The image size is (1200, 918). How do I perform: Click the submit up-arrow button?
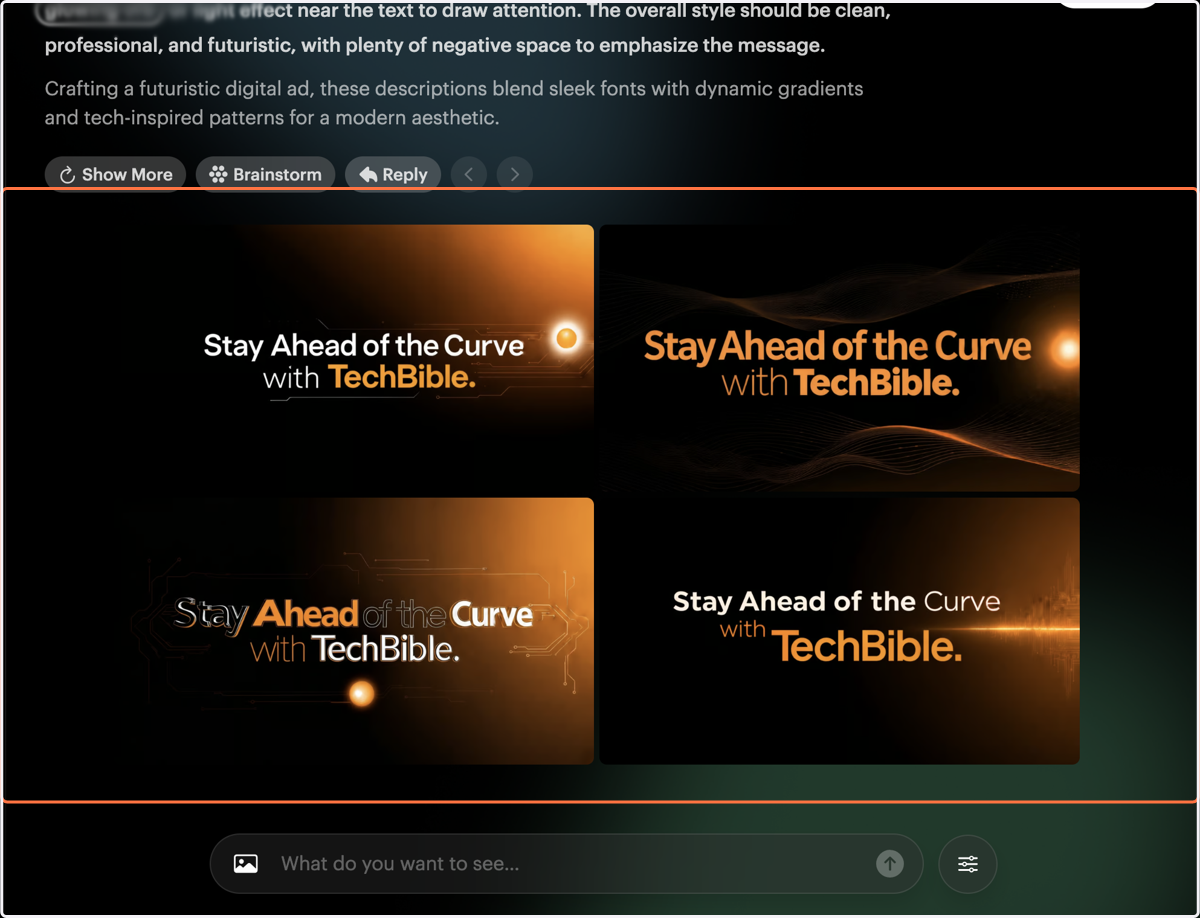pyautogui.click(x=890, y=863)
